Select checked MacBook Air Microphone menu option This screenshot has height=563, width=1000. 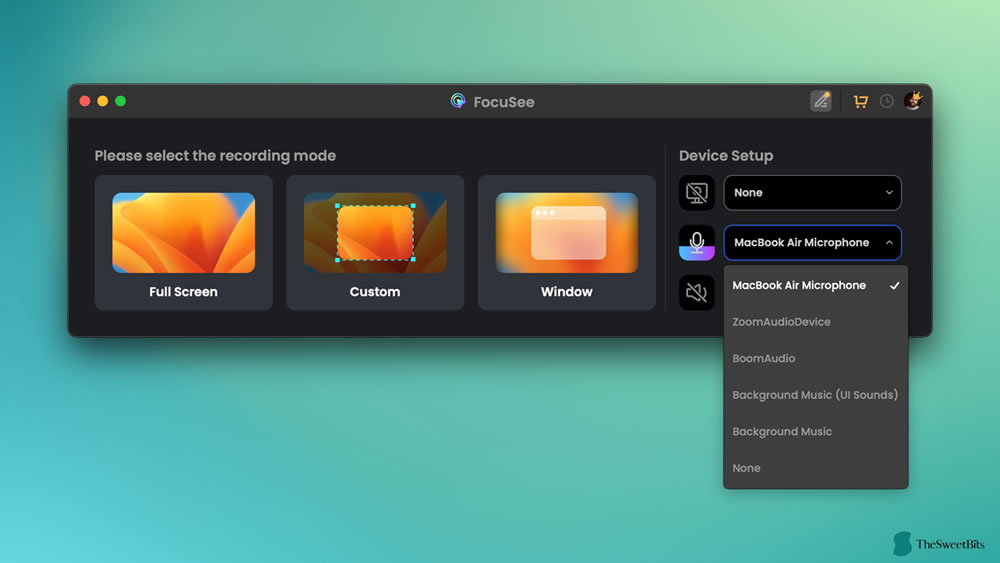click(x=815, y=285)
